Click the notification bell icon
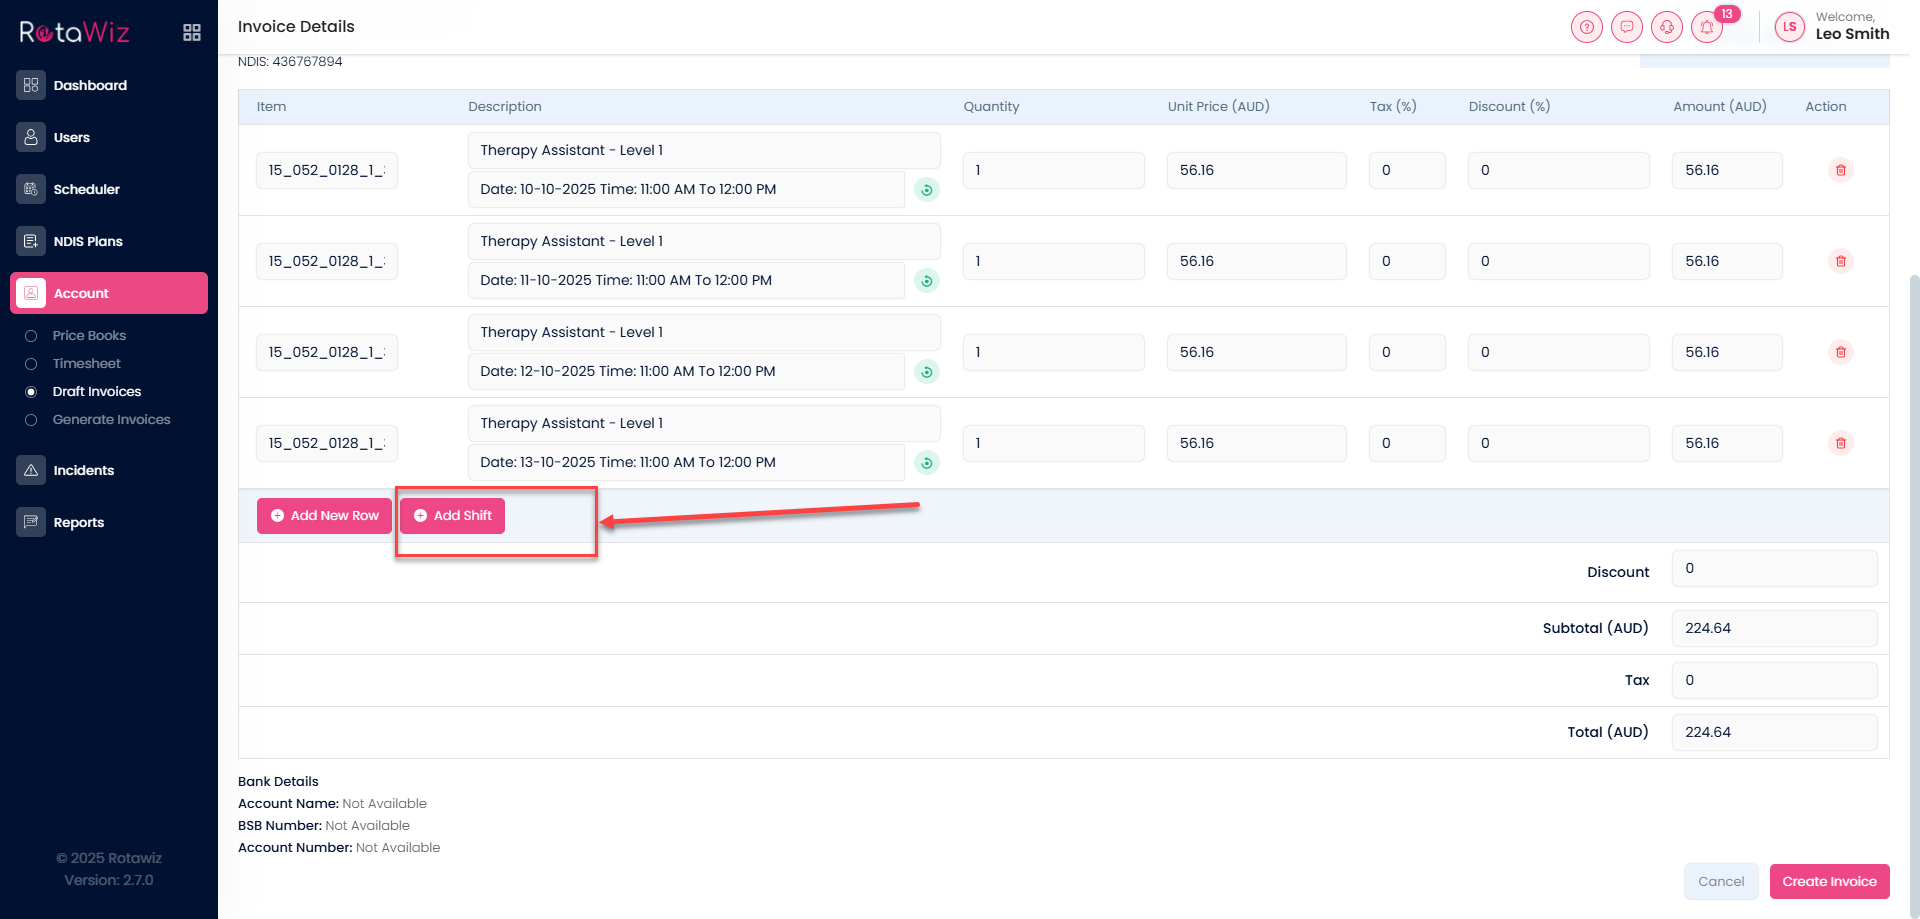 coord(1706,28)
